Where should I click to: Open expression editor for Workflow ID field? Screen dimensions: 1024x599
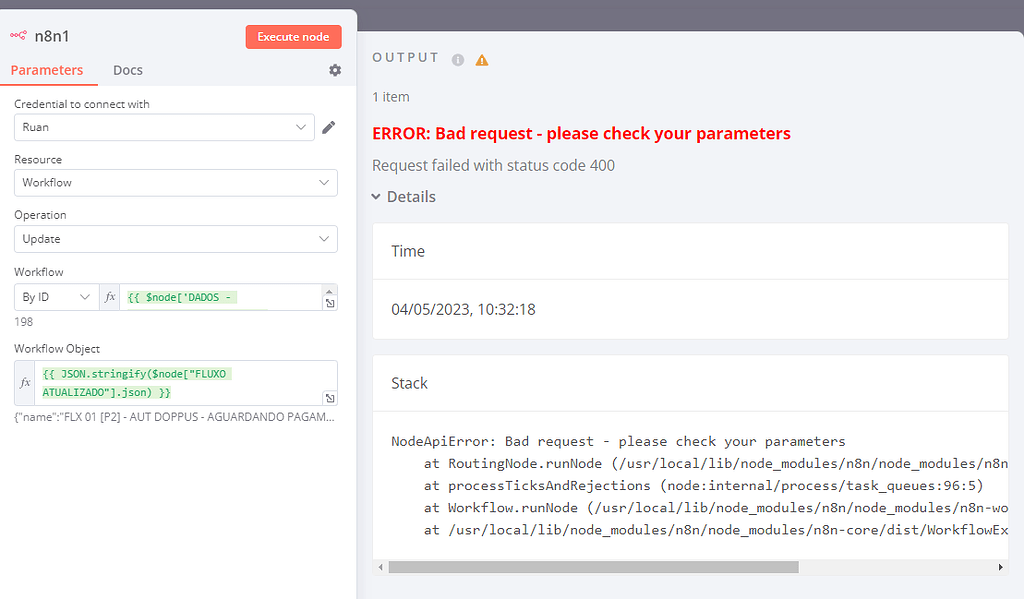tap(330, 303)
